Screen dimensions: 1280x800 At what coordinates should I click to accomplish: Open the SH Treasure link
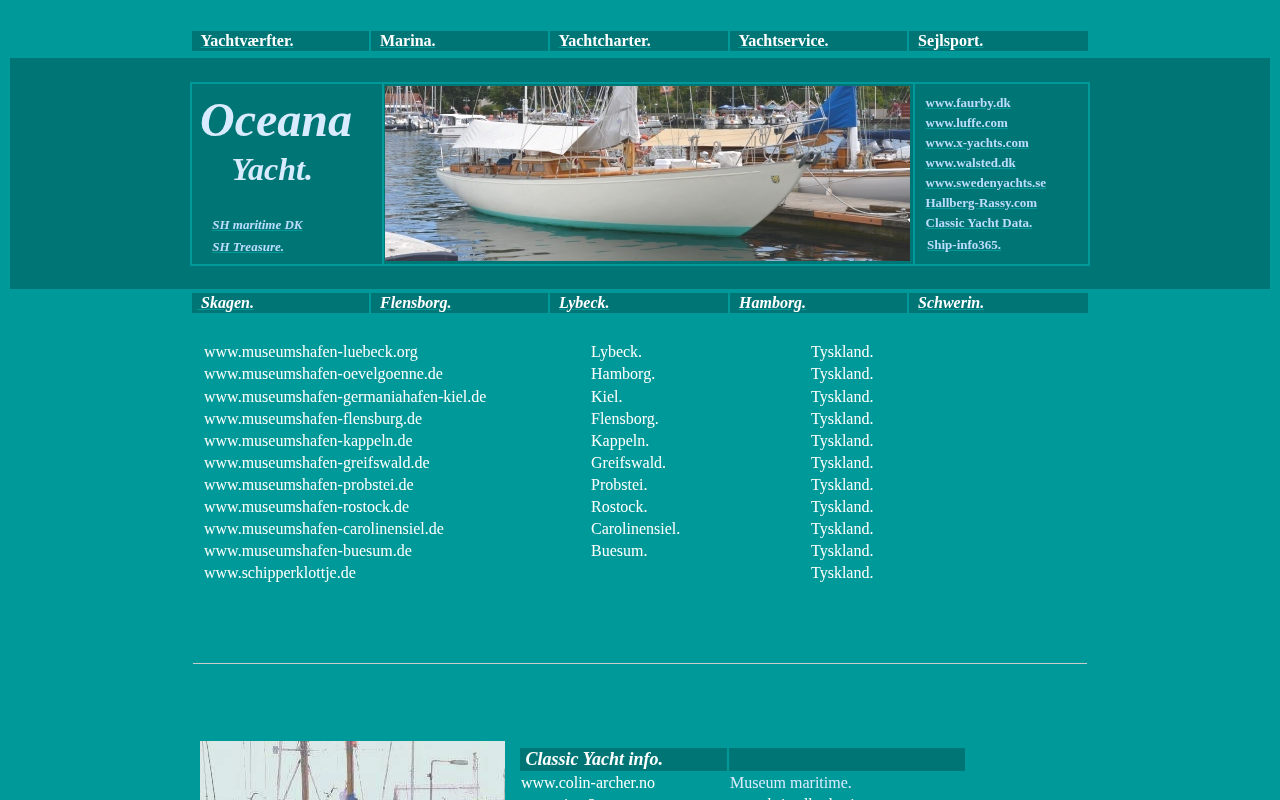click(248, 247)
